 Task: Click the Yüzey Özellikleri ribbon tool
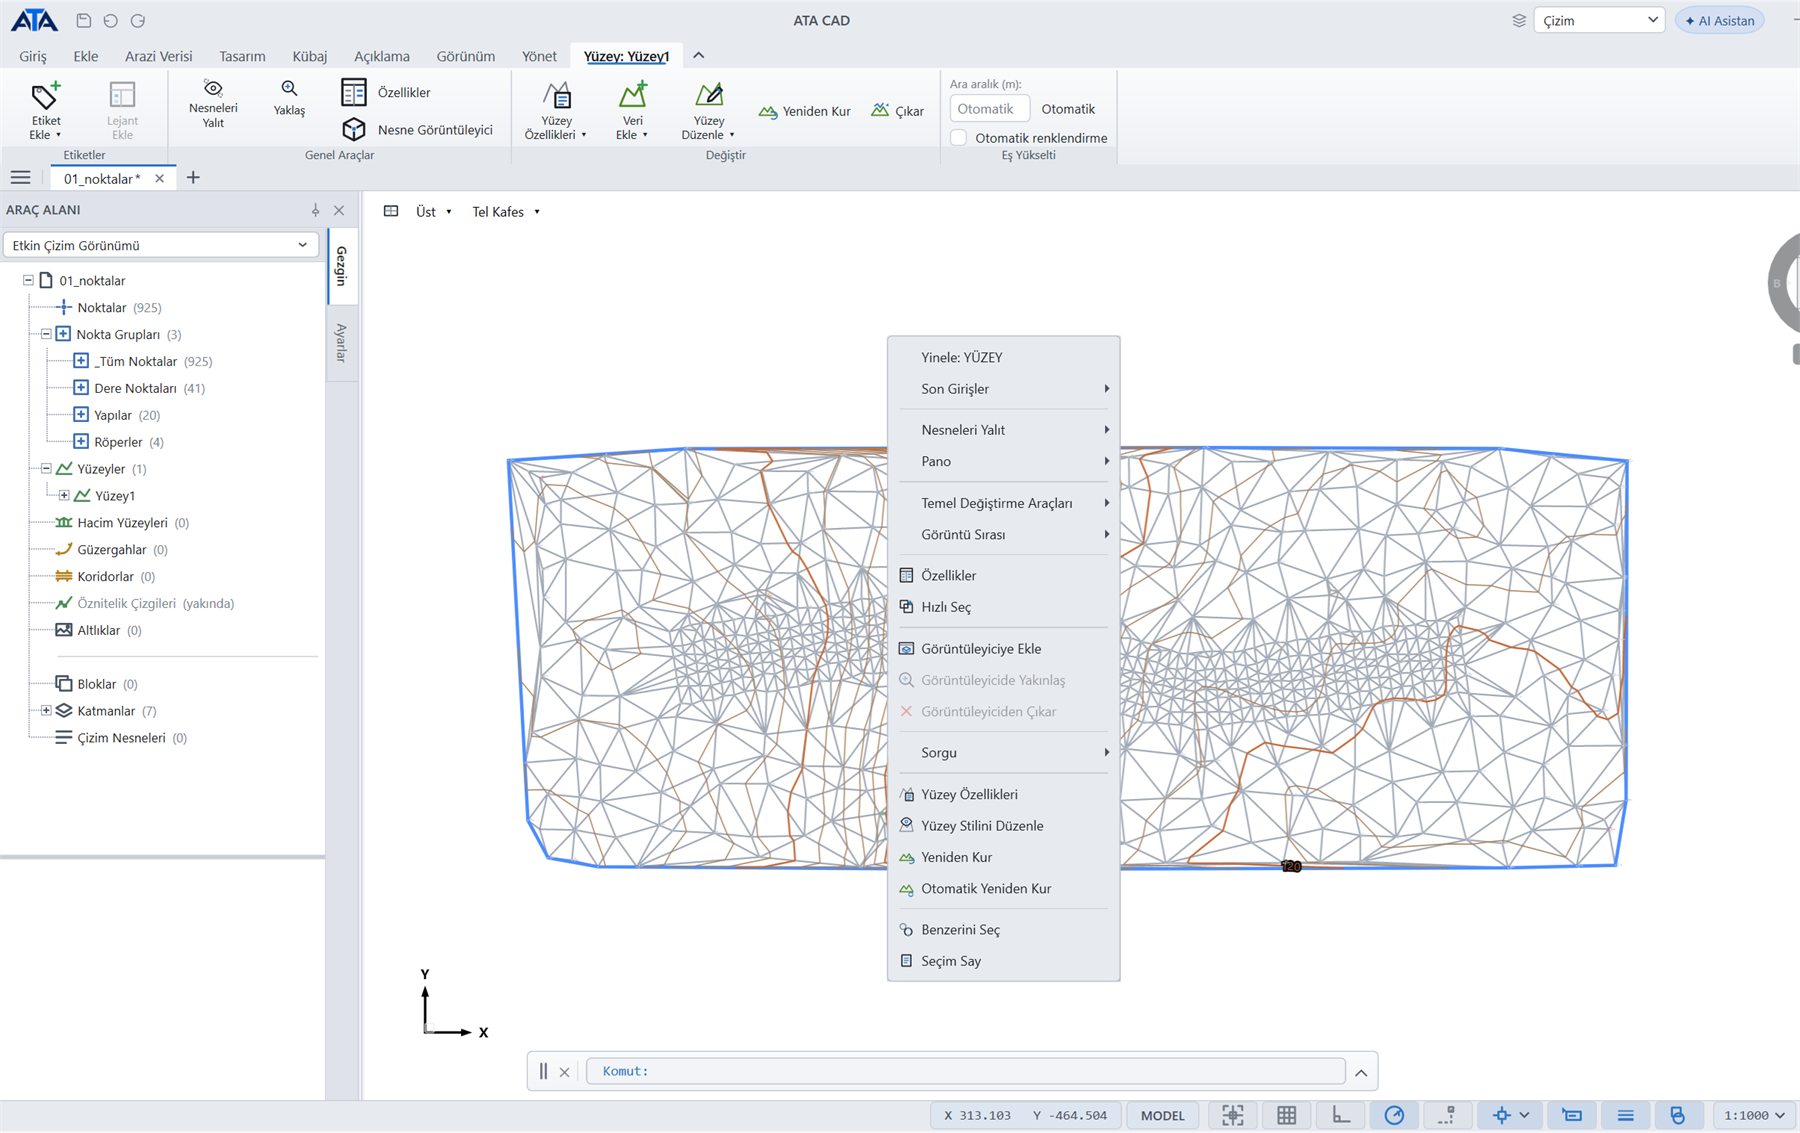tap(557, 110)
